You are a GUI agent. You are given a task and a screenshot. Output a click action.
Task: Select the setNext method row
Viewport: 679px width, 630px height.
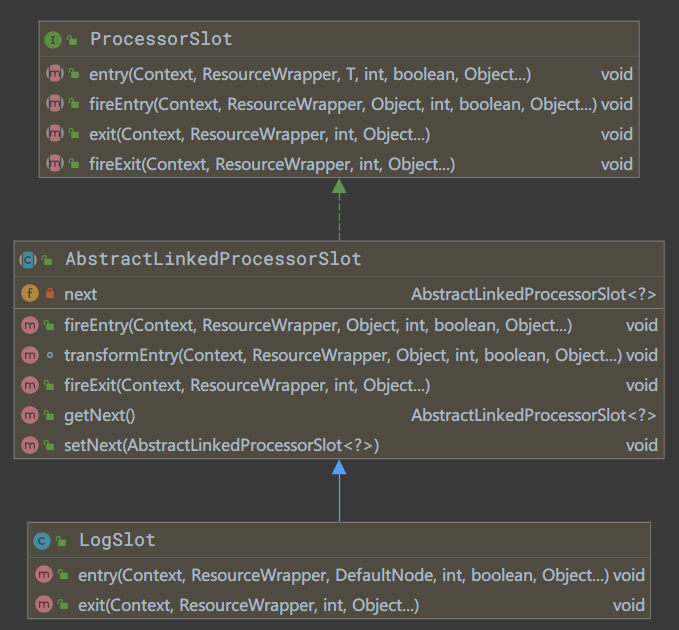pos(221,445)
